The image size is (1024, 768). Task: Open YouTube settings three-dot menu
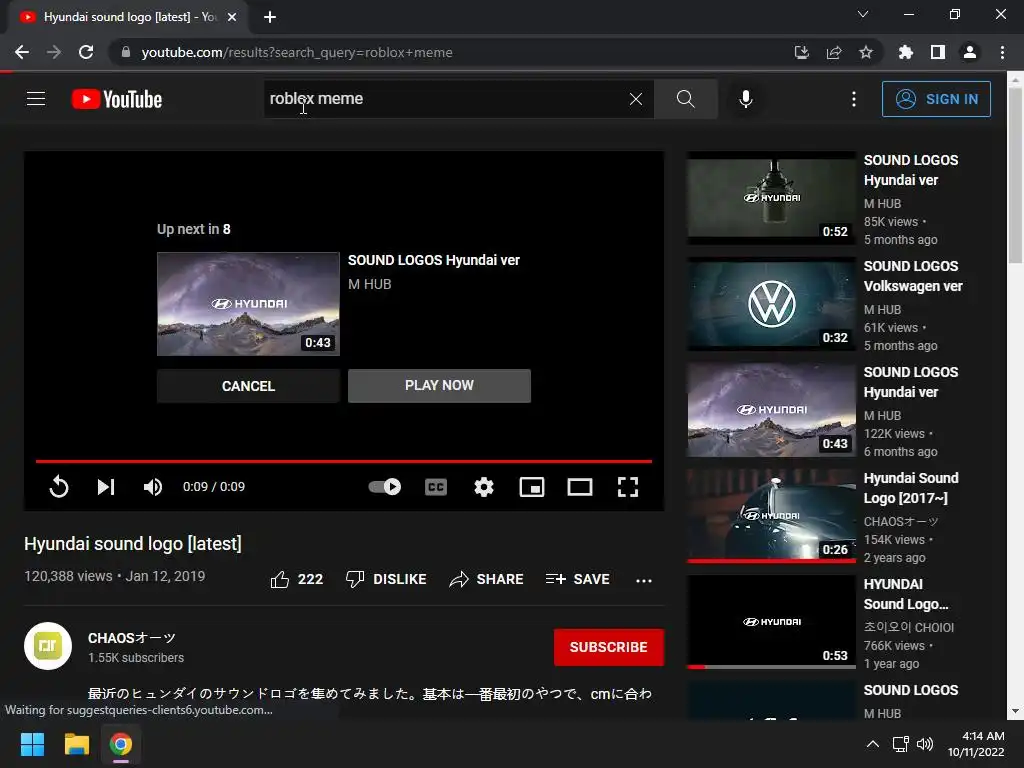(x=854, y=99)
